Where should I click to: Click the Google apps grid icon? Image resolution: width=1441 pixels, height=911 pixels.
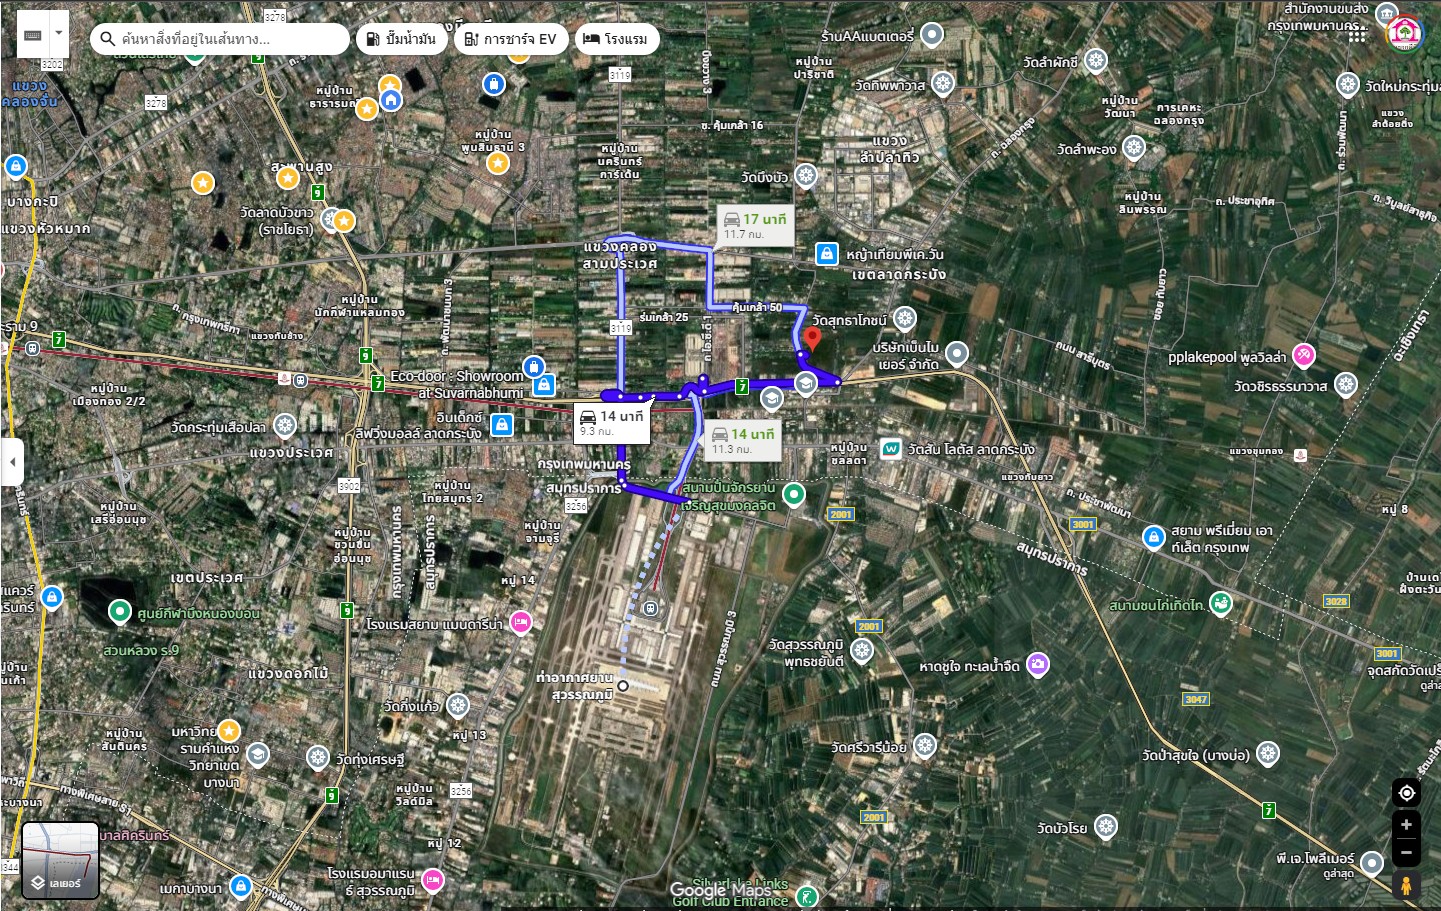[x=1357, y=35]
